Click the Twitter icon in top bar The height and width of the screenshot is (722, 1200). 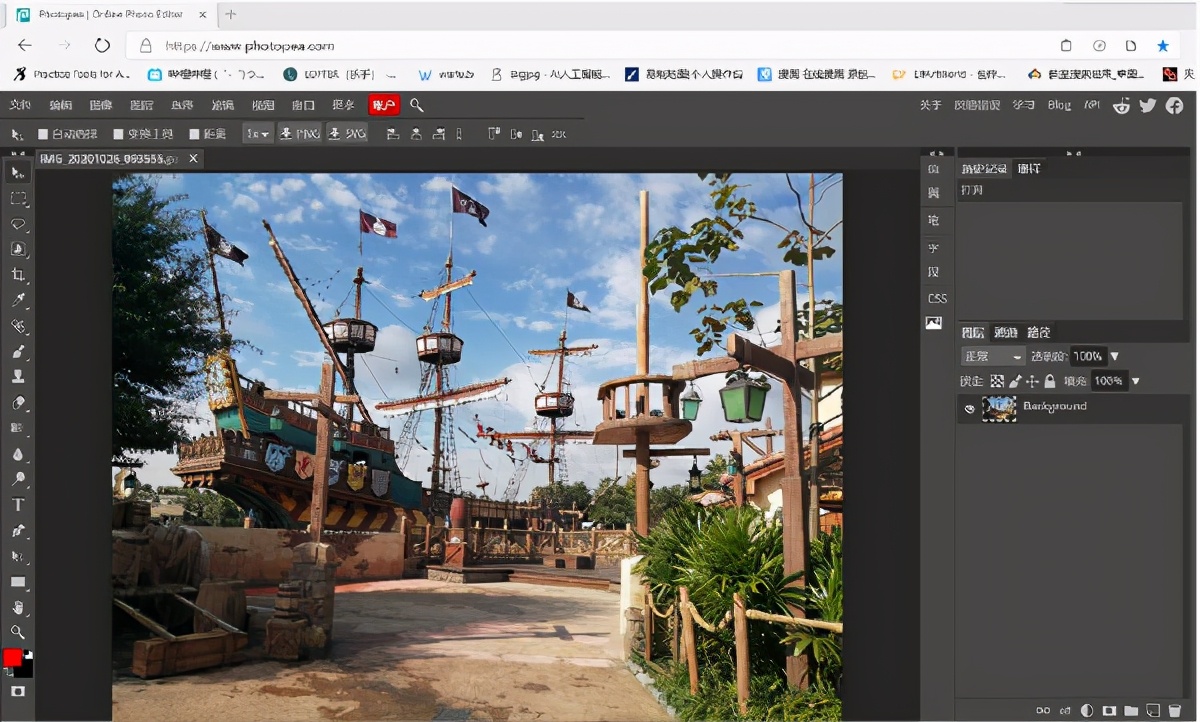(1148, 106)
